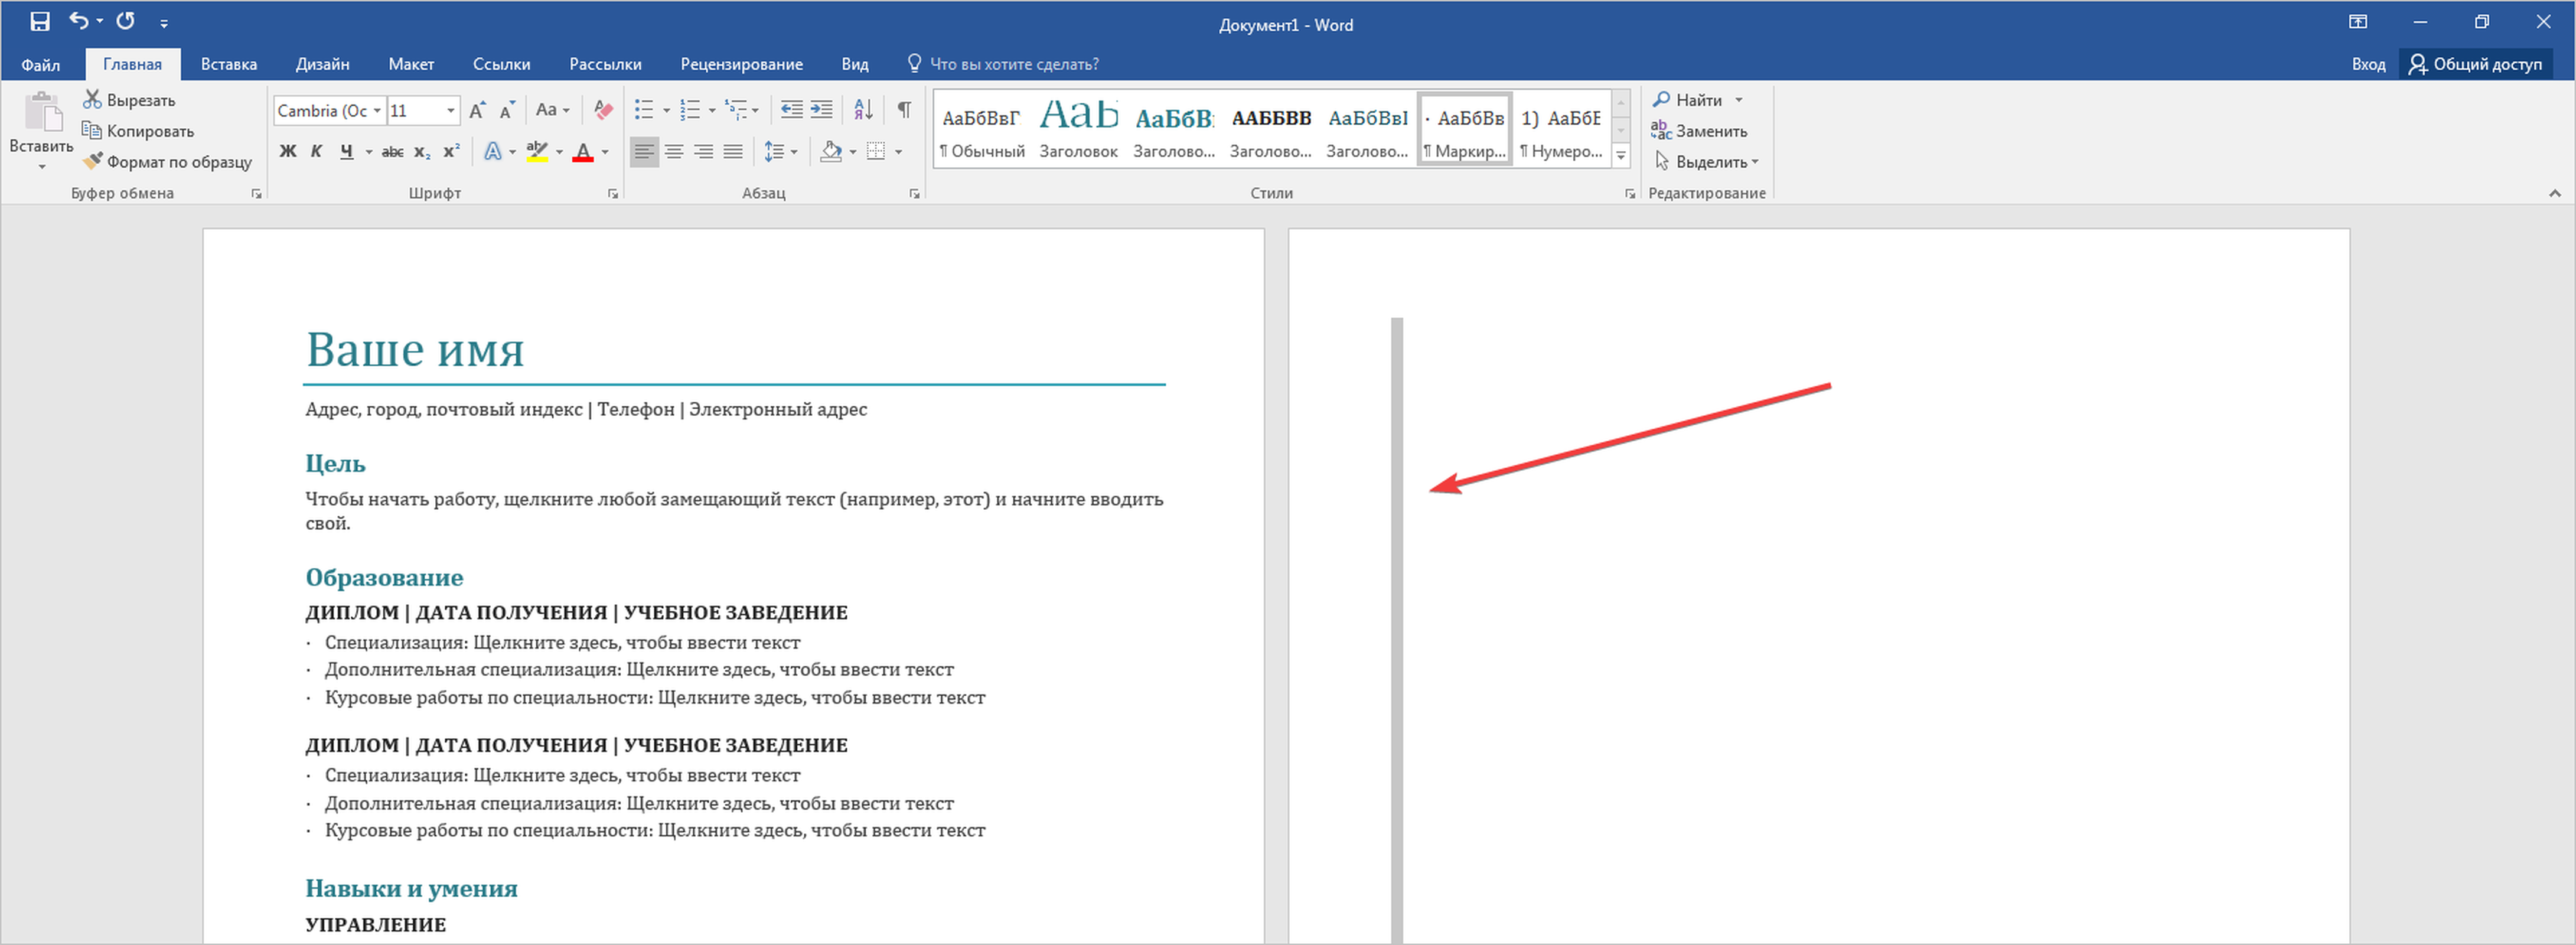2576x945 pixels.
Task: Toggle bold Ж formatting
Action: 288,152
